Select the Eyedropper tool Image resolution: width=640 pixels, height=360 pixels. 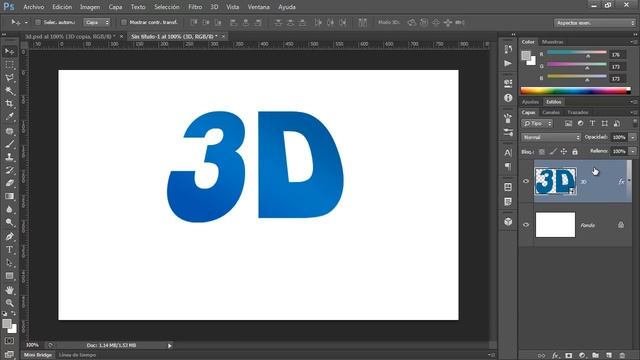pos(9,117)
